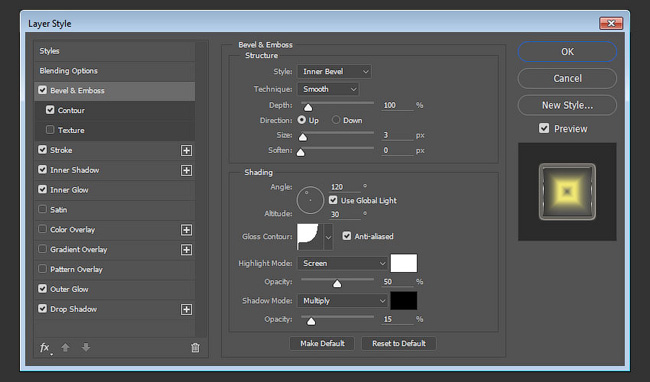Open Shadow Mode dropdown showing Multiply
Screen dimensions: 650x382
pos(342,300)
